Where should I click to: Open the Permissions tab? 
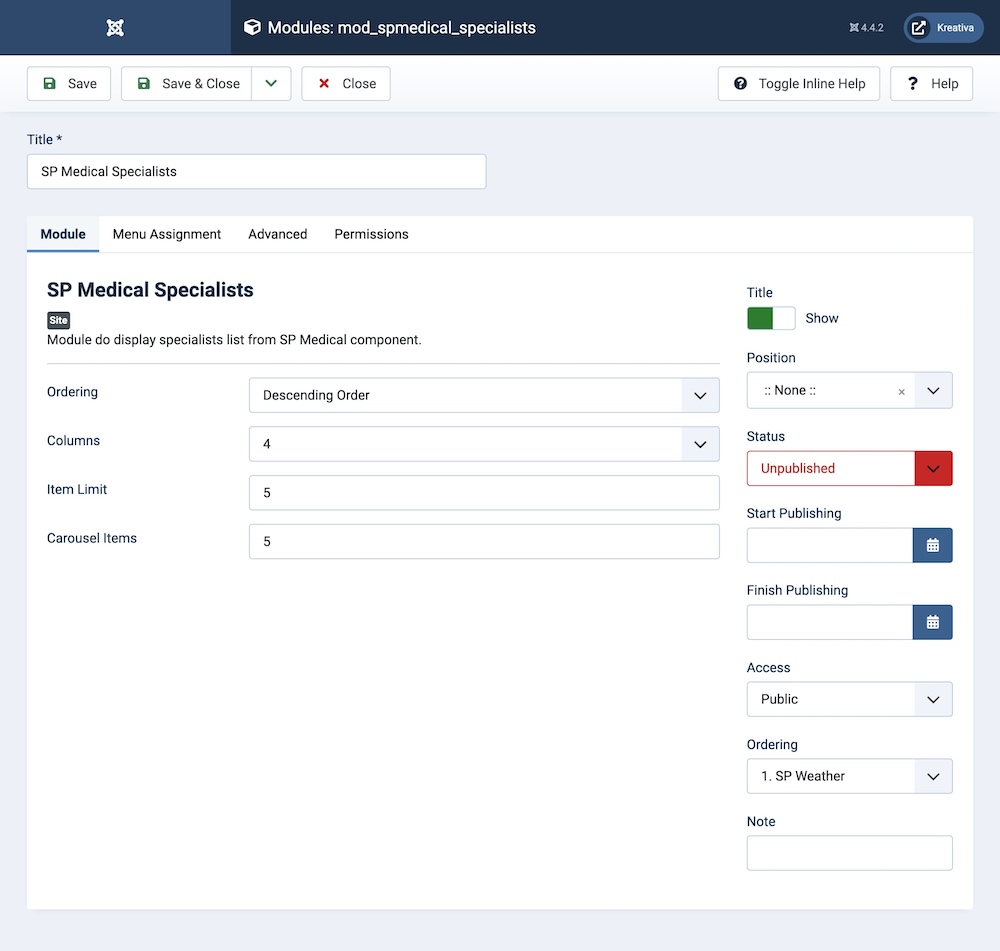(371, 234)
